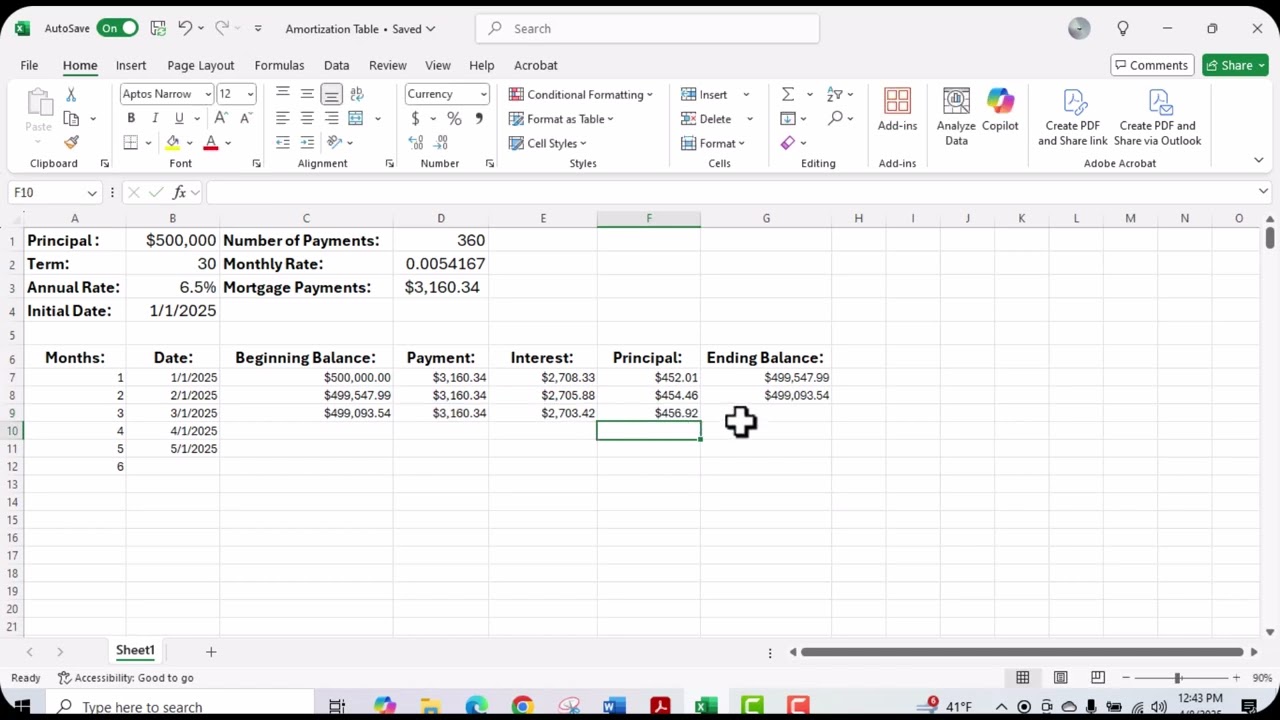Click Accessibility: Good to go status
Viewport: 1280px width, 720px height.
(126, 678)
